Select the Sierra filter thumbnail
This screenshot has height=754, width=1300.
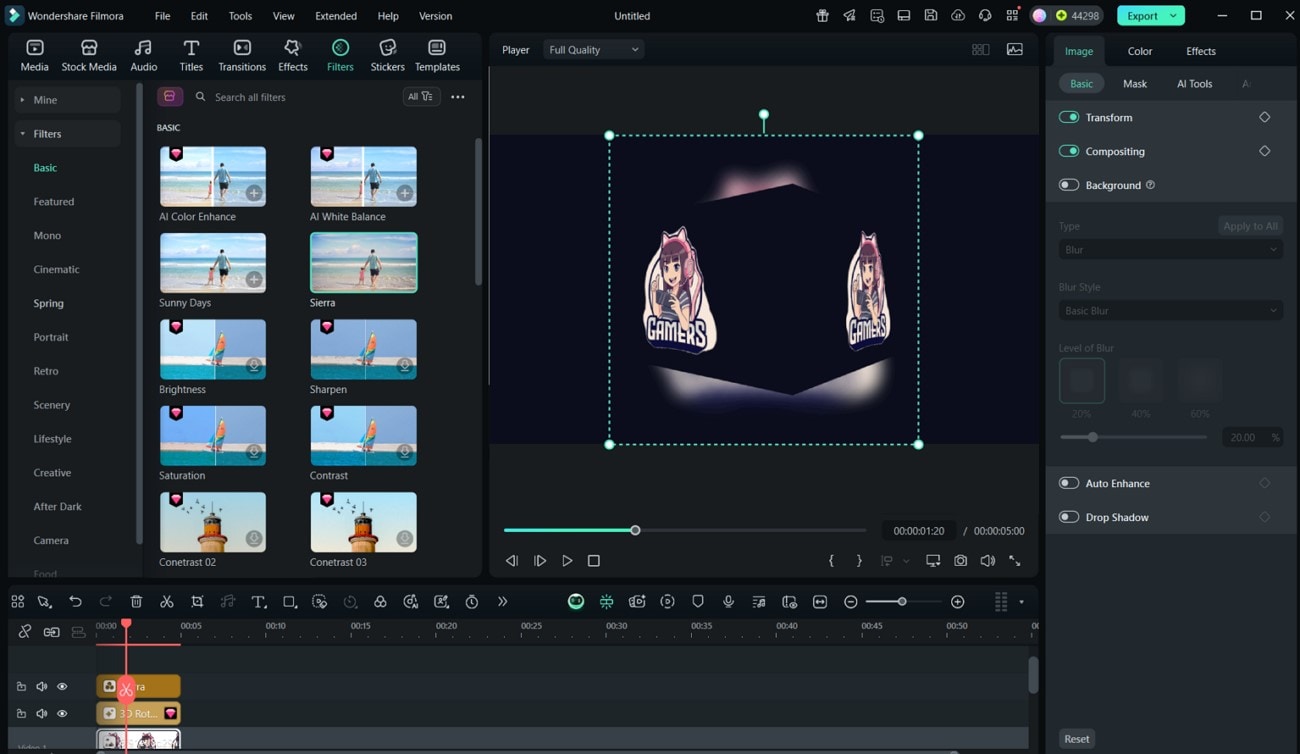[363, 262]
